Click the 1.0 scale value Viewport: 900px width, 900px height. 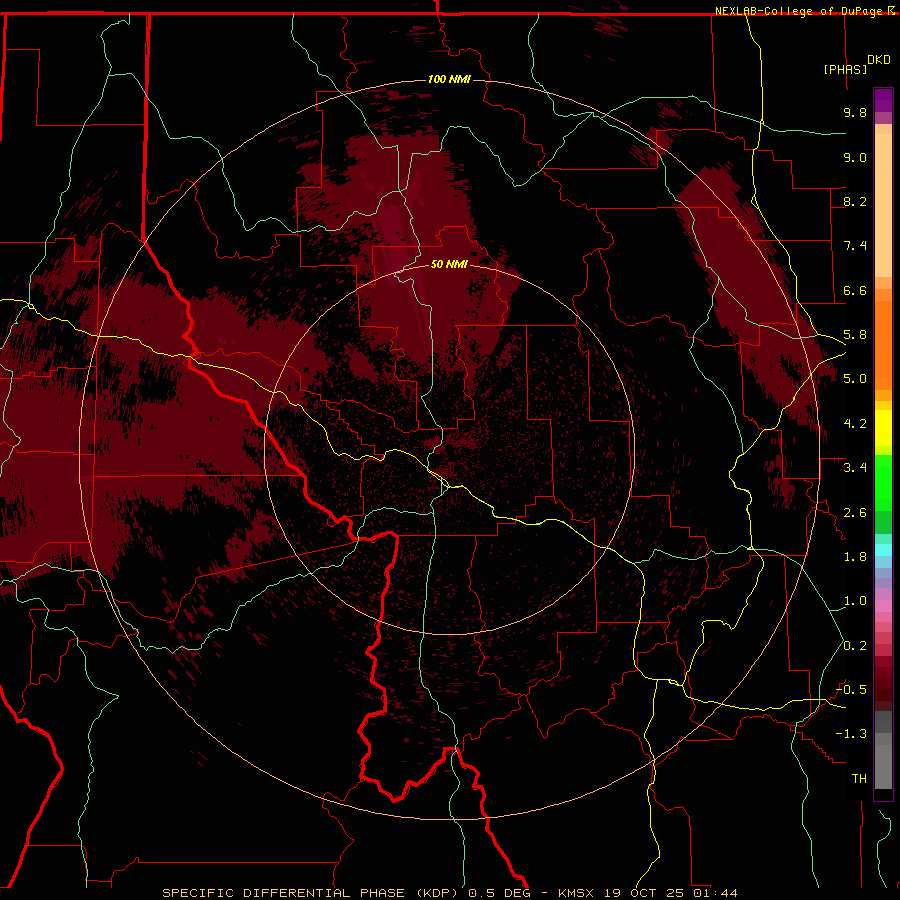[x=855, y=601]
